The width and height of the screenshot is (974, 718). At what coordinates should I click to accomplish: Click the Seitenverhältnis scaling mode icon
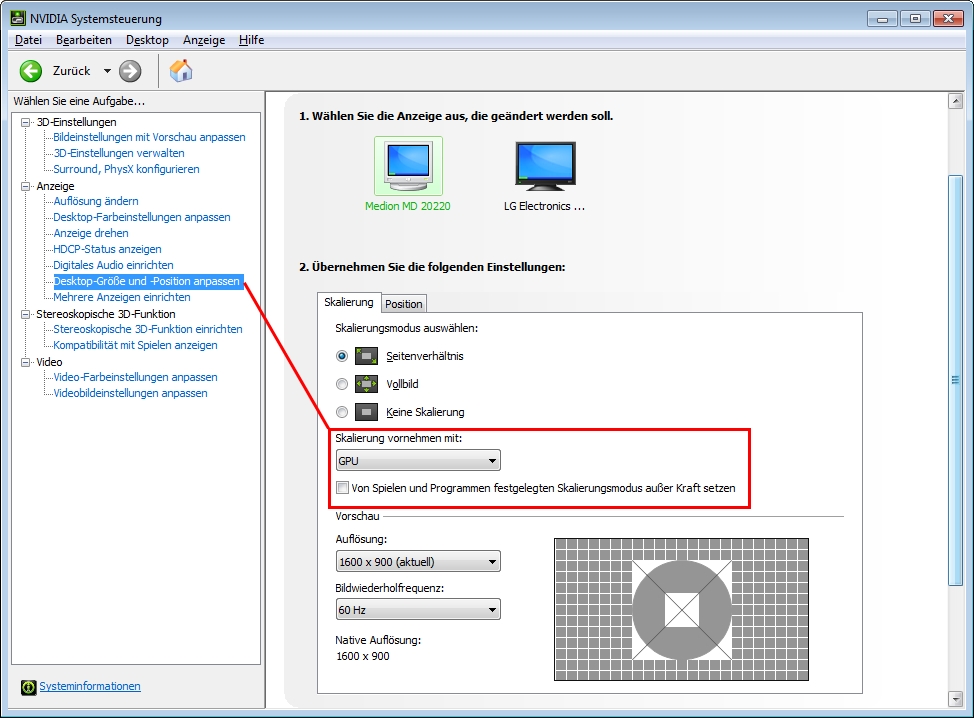(366, 356)
